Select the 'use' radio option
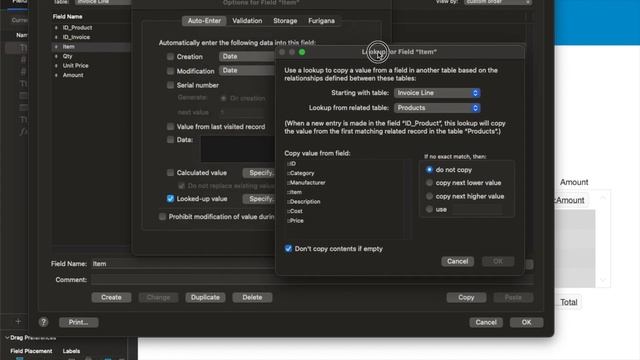Viewport: 640px width, 360px height. point(429,209)
